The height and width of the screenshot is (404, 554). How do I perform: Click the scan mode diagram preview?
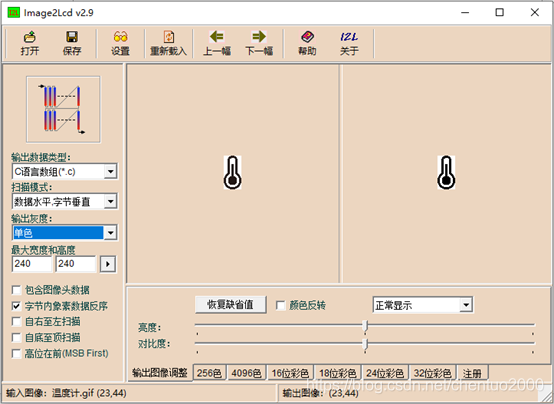(x=63, y=110)
